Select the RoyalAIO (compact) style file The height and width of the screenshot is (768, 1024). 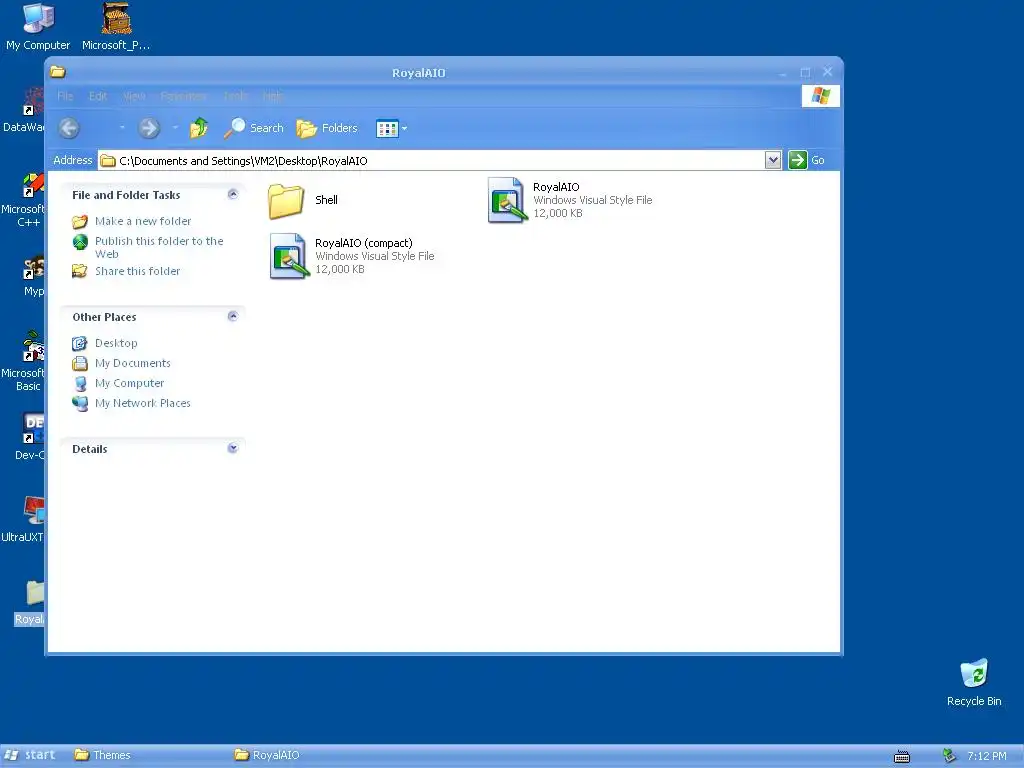(352, 256)
